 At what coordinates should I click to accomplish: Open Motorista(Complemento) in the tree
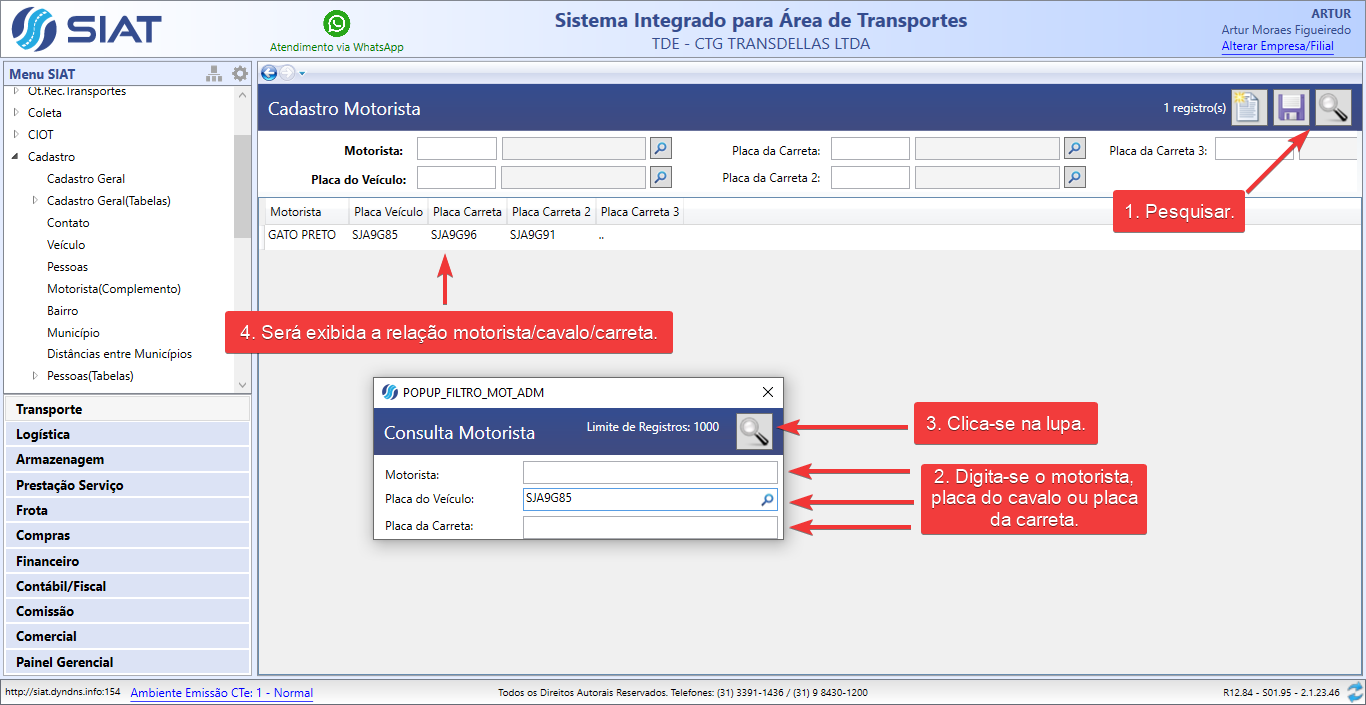click(113, 289)
